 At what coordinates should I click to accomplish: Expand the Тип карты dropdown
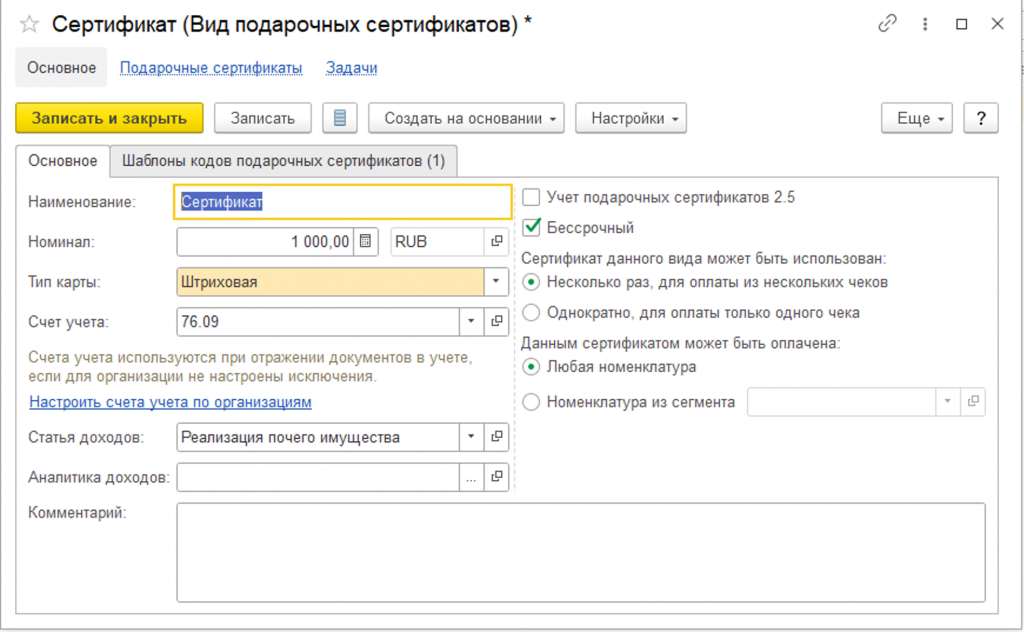[496, 281]
